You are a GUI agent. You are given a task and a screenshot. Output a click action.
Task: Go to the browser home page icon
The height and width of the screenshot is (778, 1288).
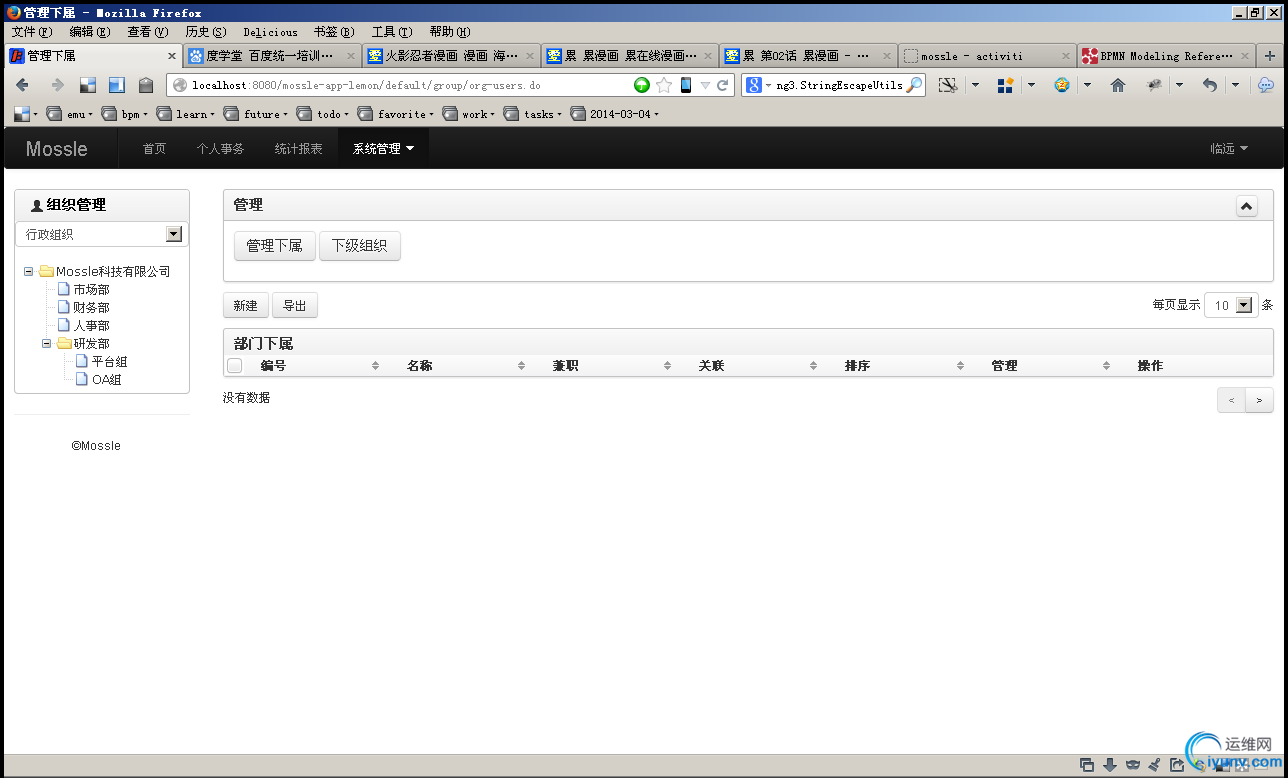pos(1118,86)
